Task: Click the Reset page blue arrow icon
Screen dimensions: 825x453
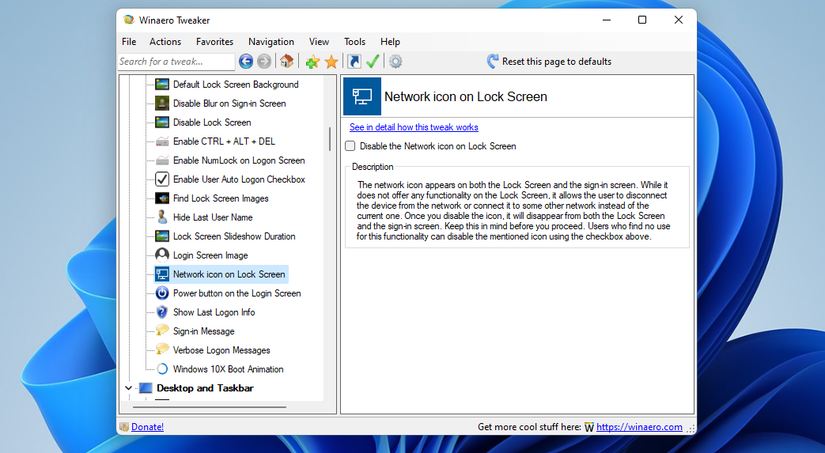Action: 492,62
